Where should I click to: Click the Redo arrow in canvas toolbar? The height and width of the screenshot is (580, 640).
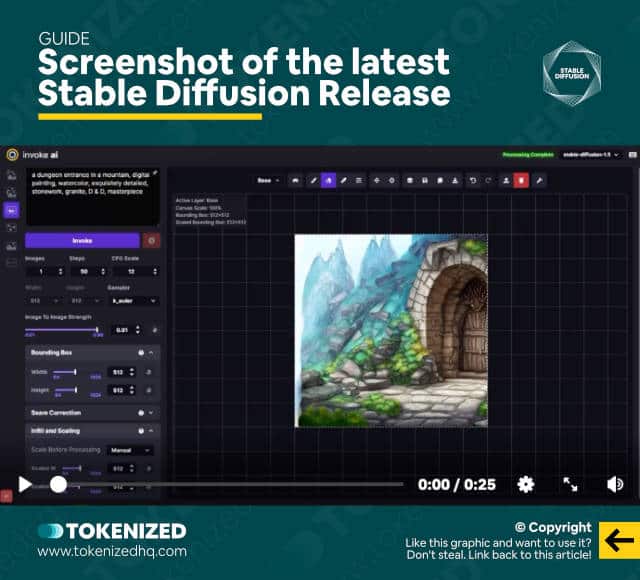click(488, 180)
